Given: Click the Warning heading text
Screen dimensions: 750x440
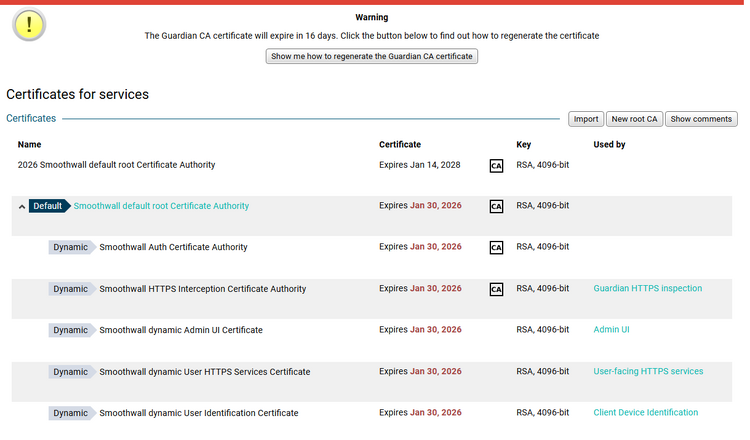Looking at the screenshot, I should tap(372, 17).
